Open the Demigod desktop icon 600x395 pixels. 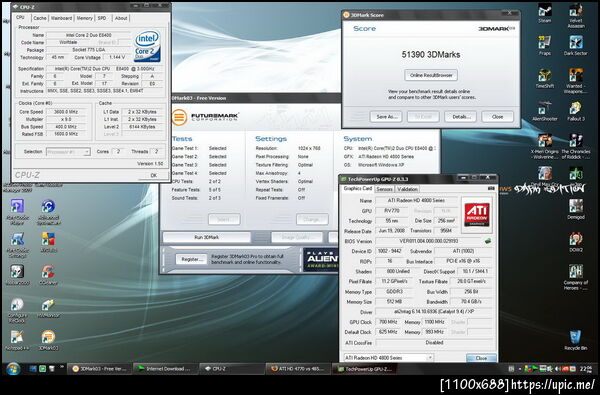point(575,209)
